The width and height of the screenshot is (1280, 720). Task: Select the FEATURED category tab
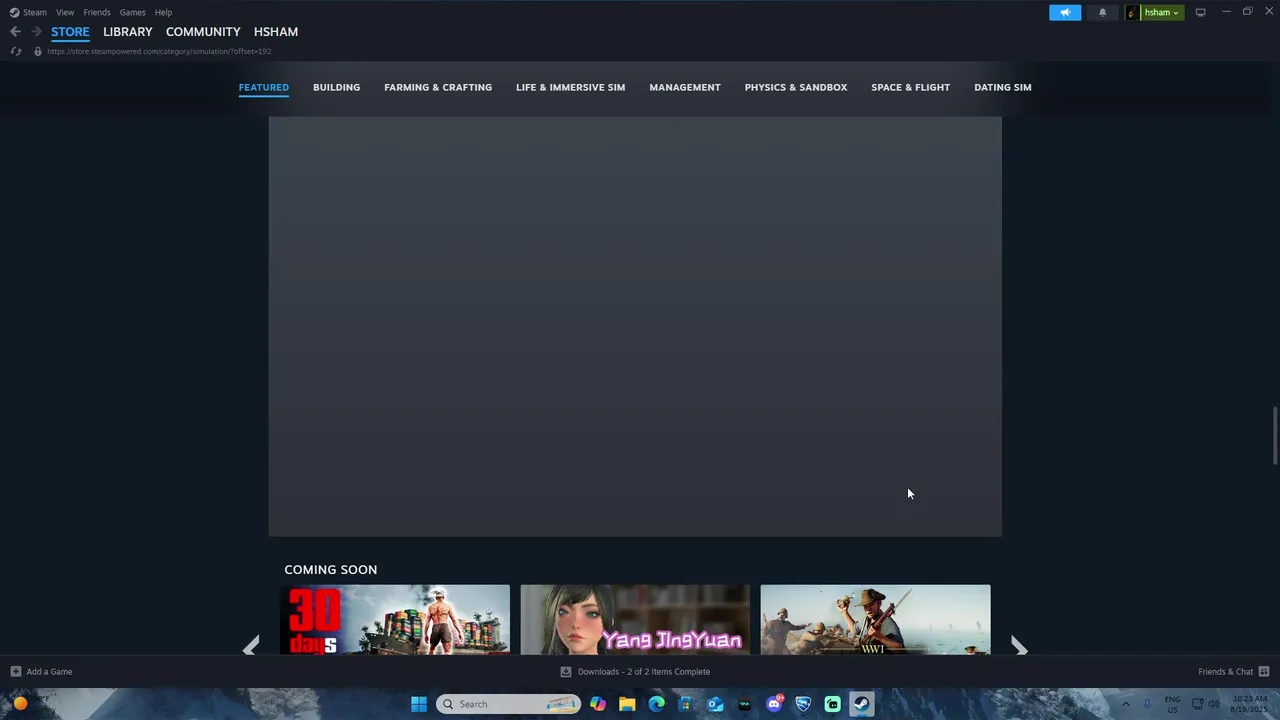pos(264,87)
